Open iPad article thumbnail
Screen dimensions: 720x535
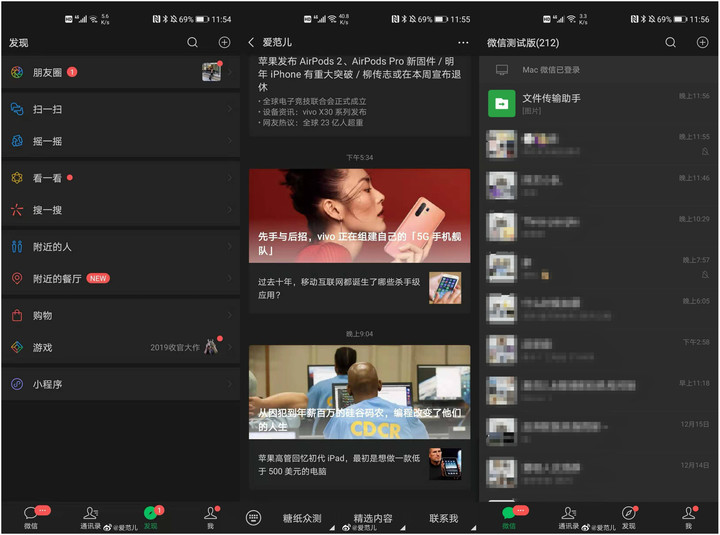coord(445,464)
